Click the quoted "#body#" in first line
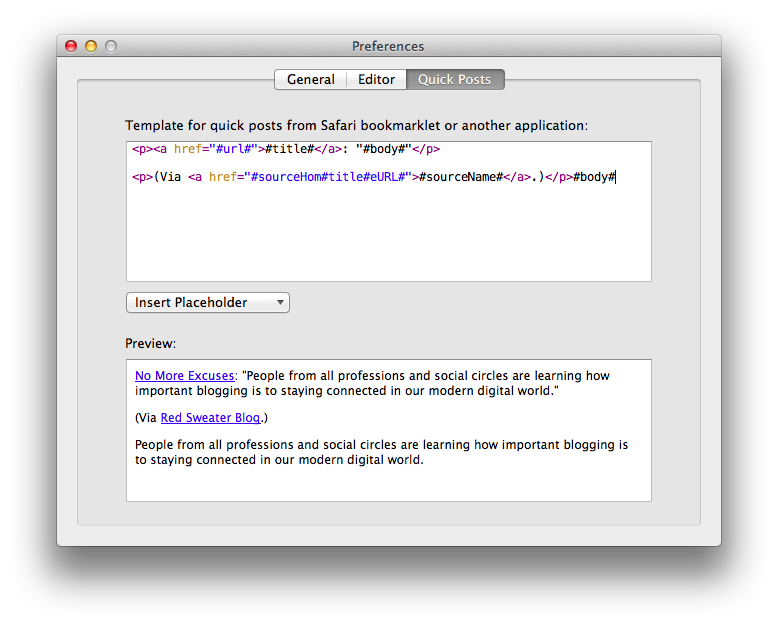 (x=384, y=149)
